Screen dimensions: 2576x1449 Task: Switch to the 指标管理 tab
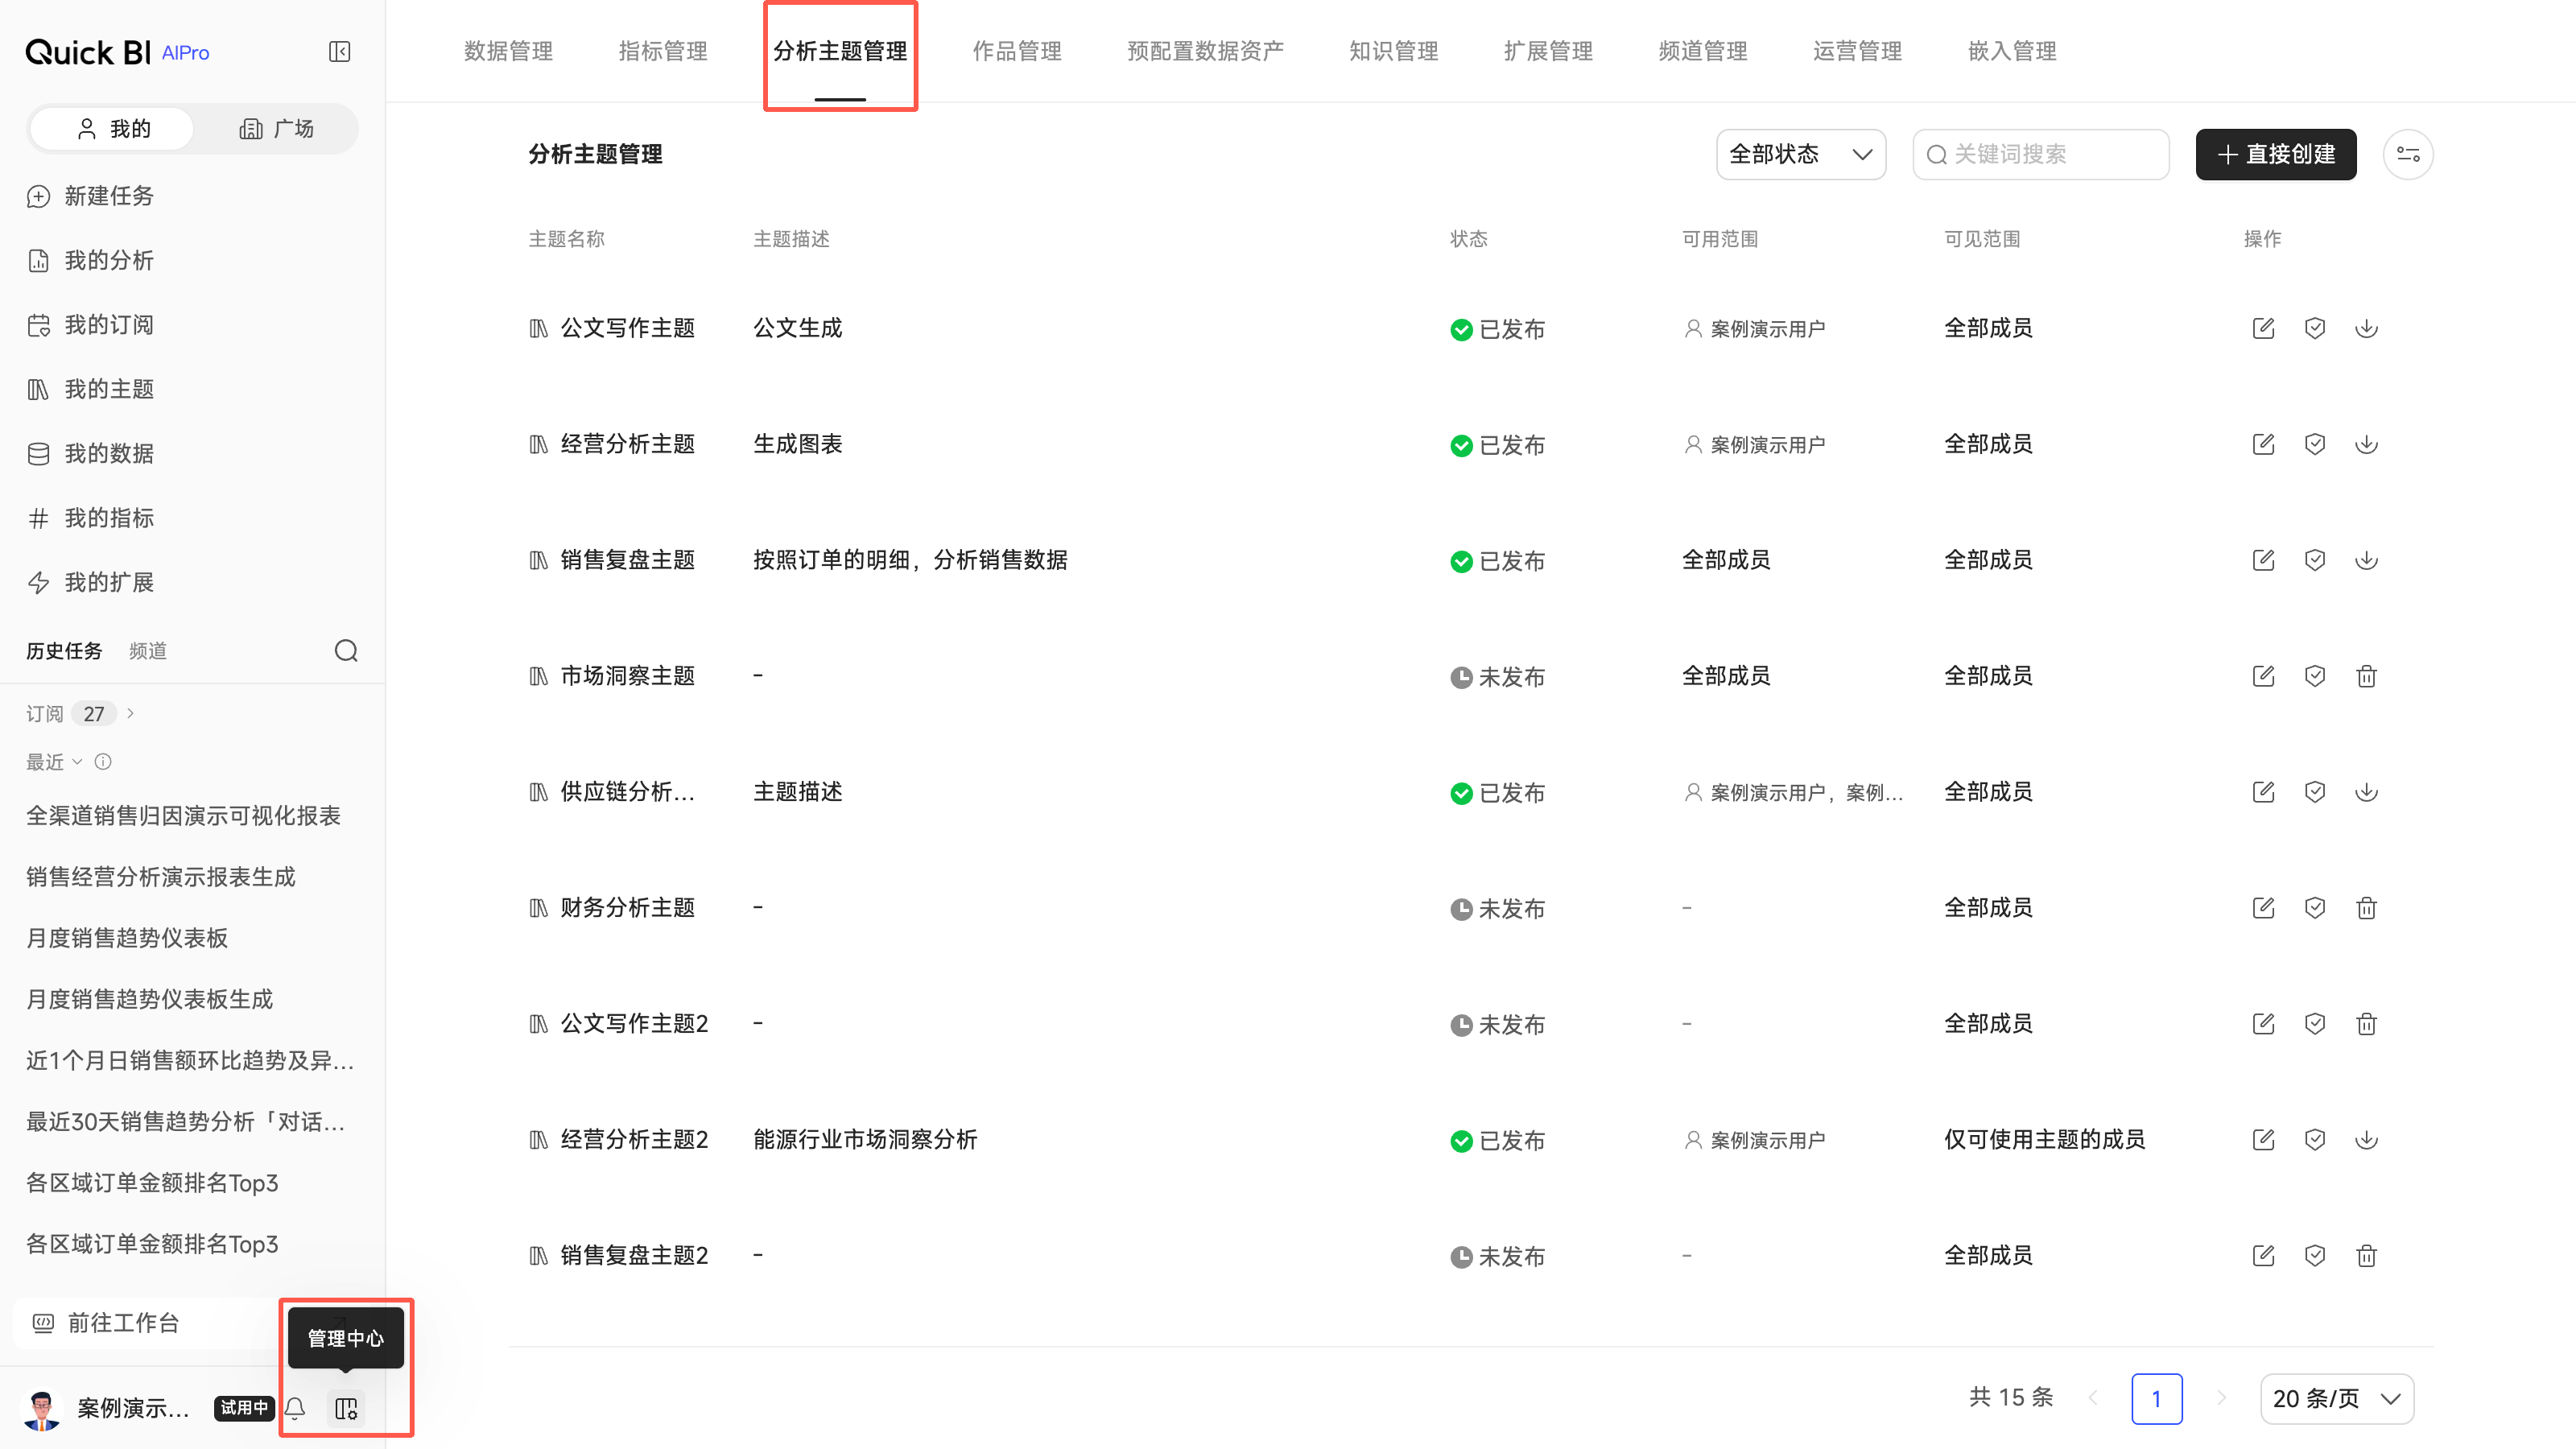click(x=663, y=51)
